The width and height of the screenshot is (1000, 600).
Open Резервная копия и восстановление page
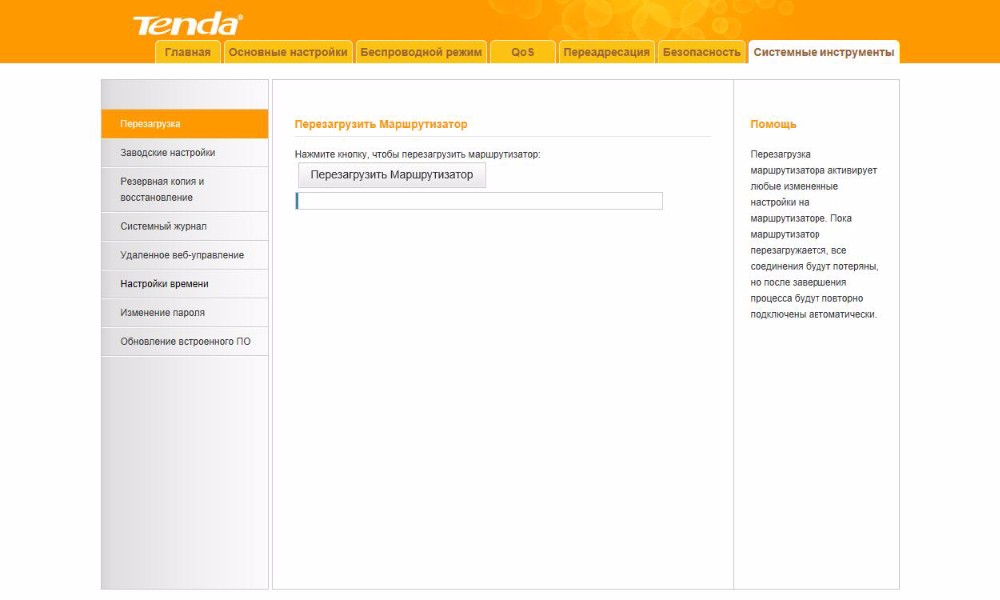(x=185, y=189)
